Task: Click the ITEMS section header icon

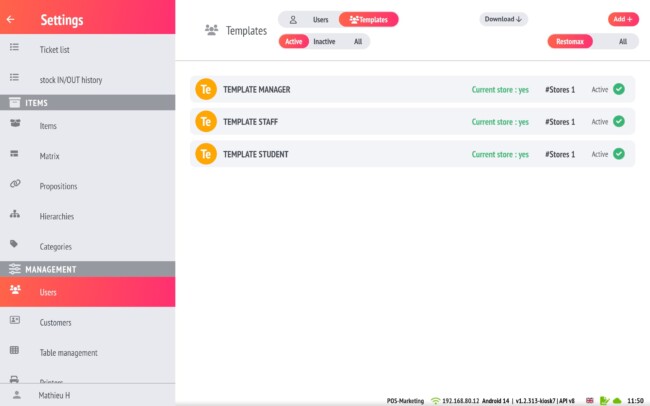Action: (15, 102)
